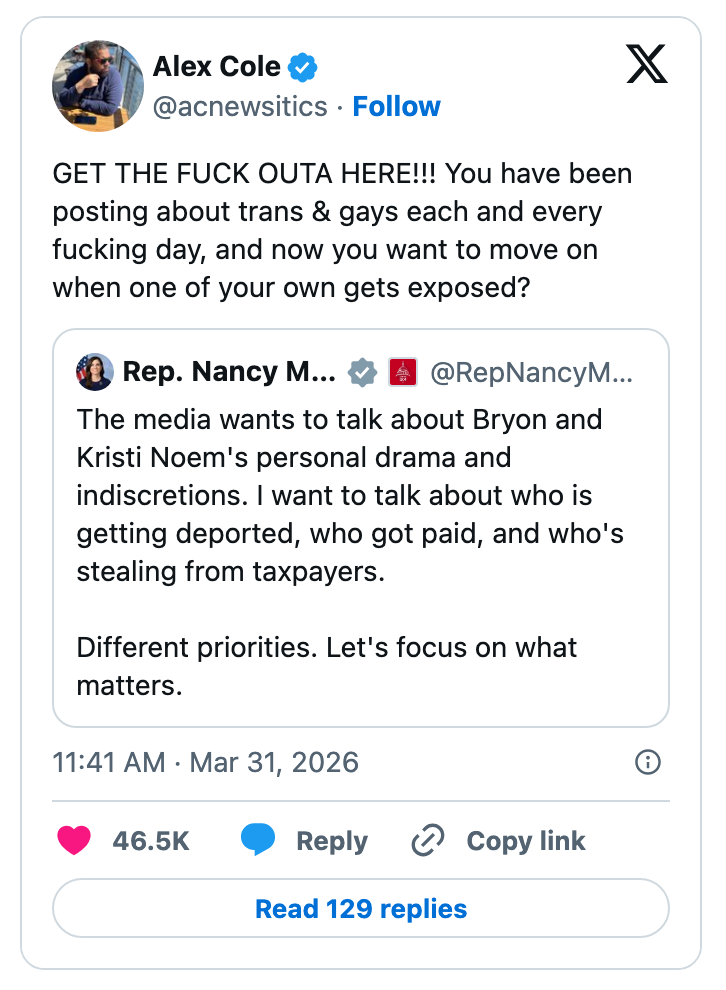The height and width of the screenshot is (990, 726).
Task: Open the reply speech bubble icon
Action: 258,840
